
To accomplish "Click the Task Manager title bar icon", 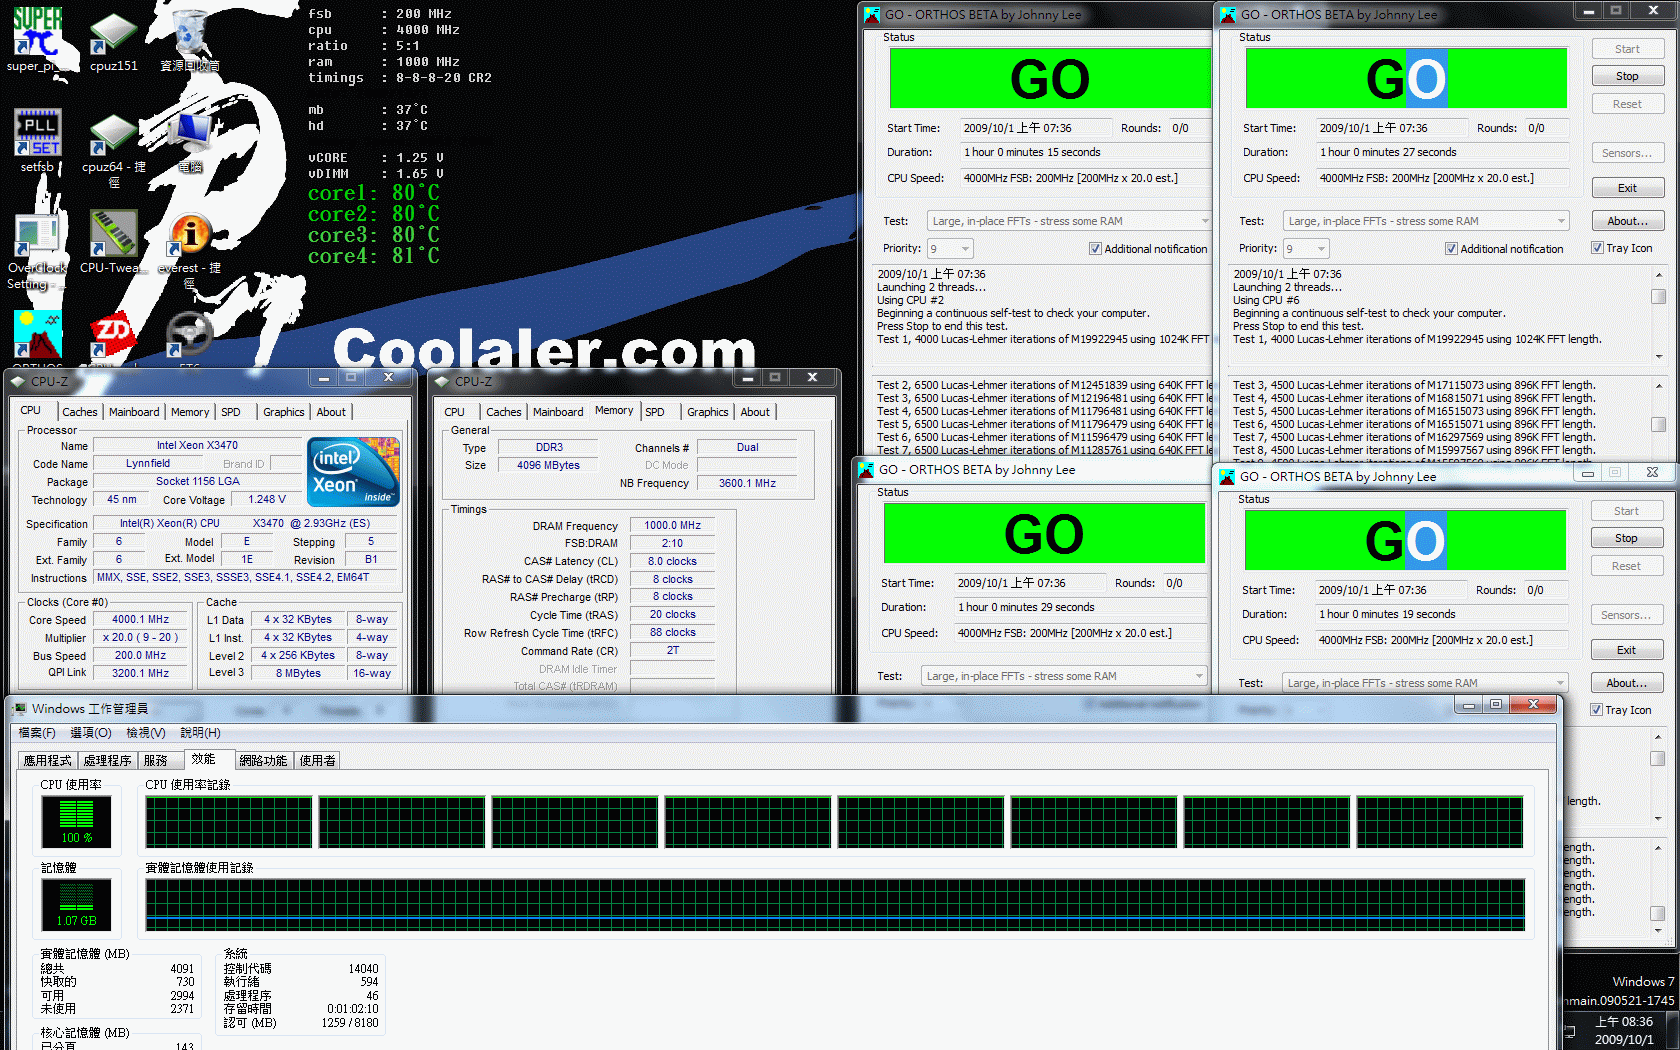I will (19, 708).
